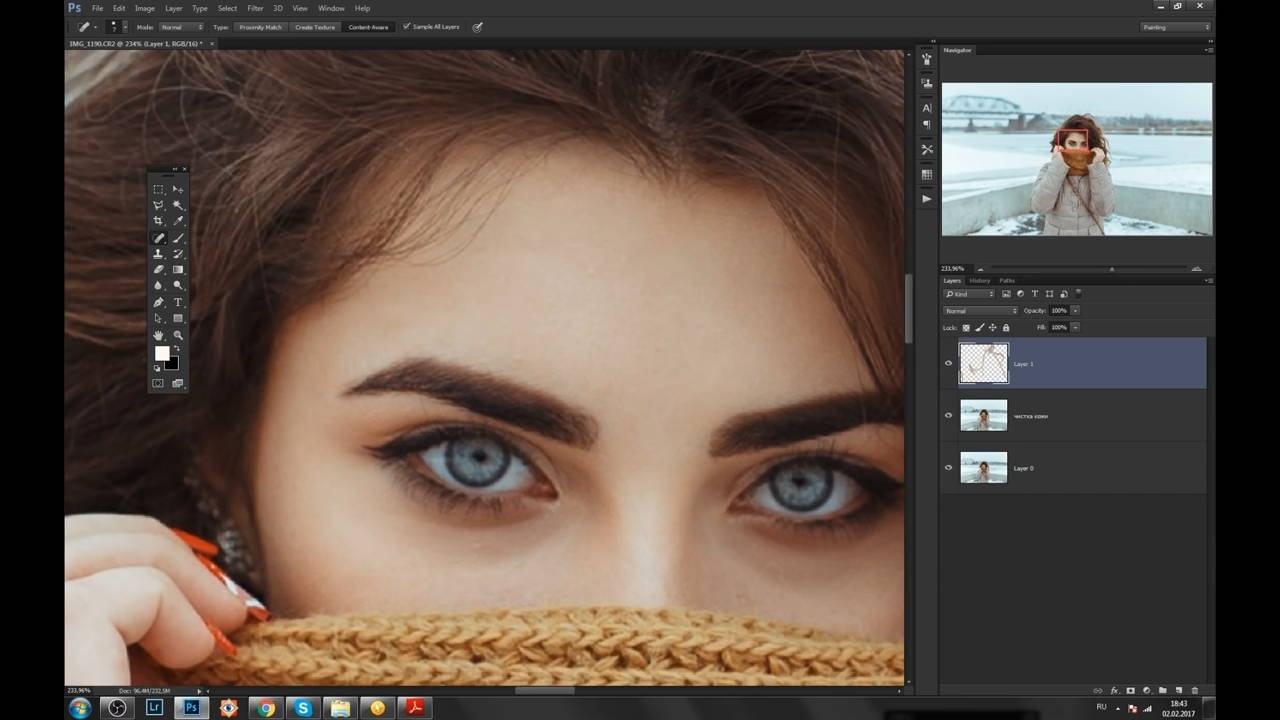Screen dimensions: 1280x720
Task: Open layer styles fx menu
Action: (1115, 690)
